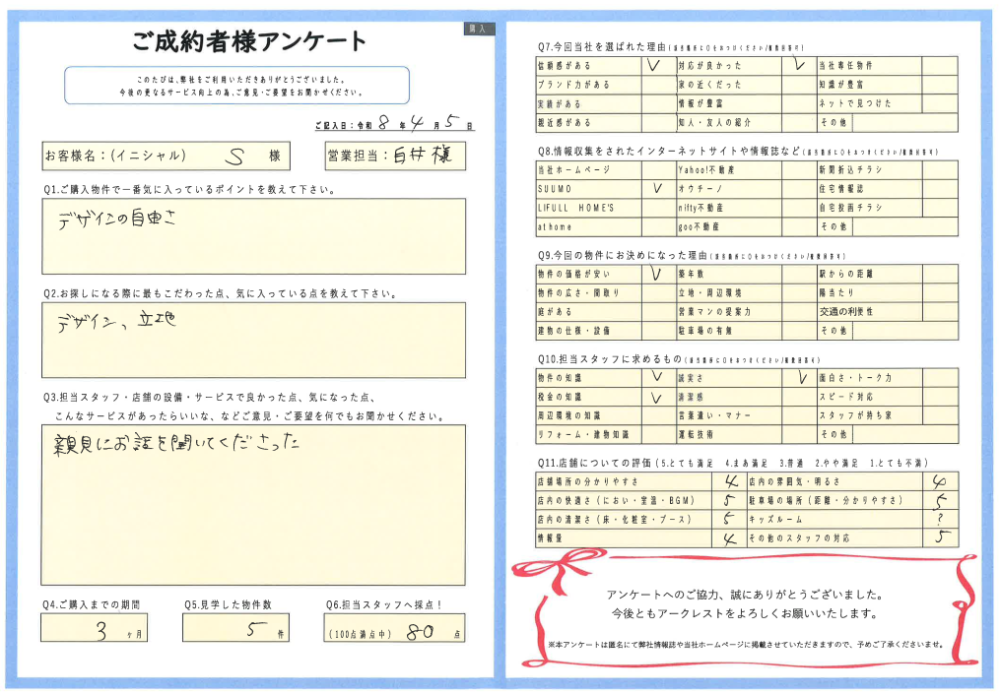
Task: Tick the box for 信頼感がある in Q7
Action: click(657, 65)
